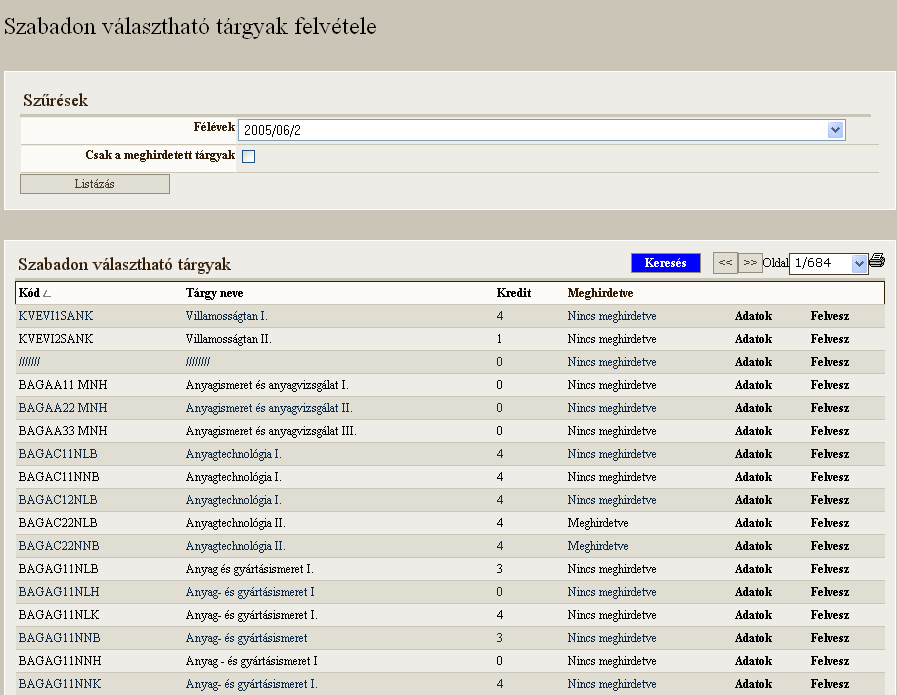897x695 pixels.
Task: Open Adatok for KVEVI2SANK Villamosságtan II.
Action: (x=753, y=339)
